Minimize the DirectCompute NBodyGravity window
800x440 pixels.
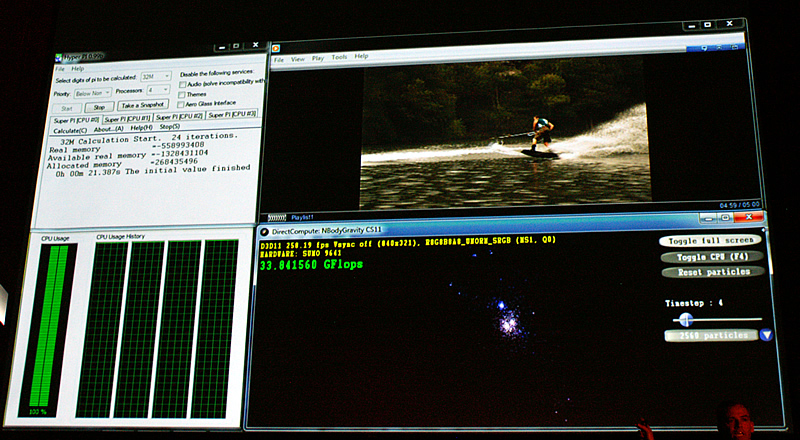(x=707, y=218)
